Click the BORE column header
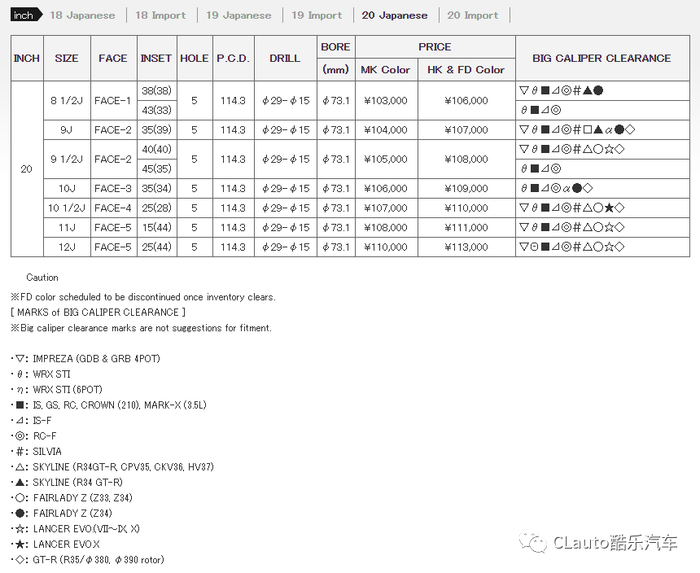 pyautogui.click(x=335, y=47)
